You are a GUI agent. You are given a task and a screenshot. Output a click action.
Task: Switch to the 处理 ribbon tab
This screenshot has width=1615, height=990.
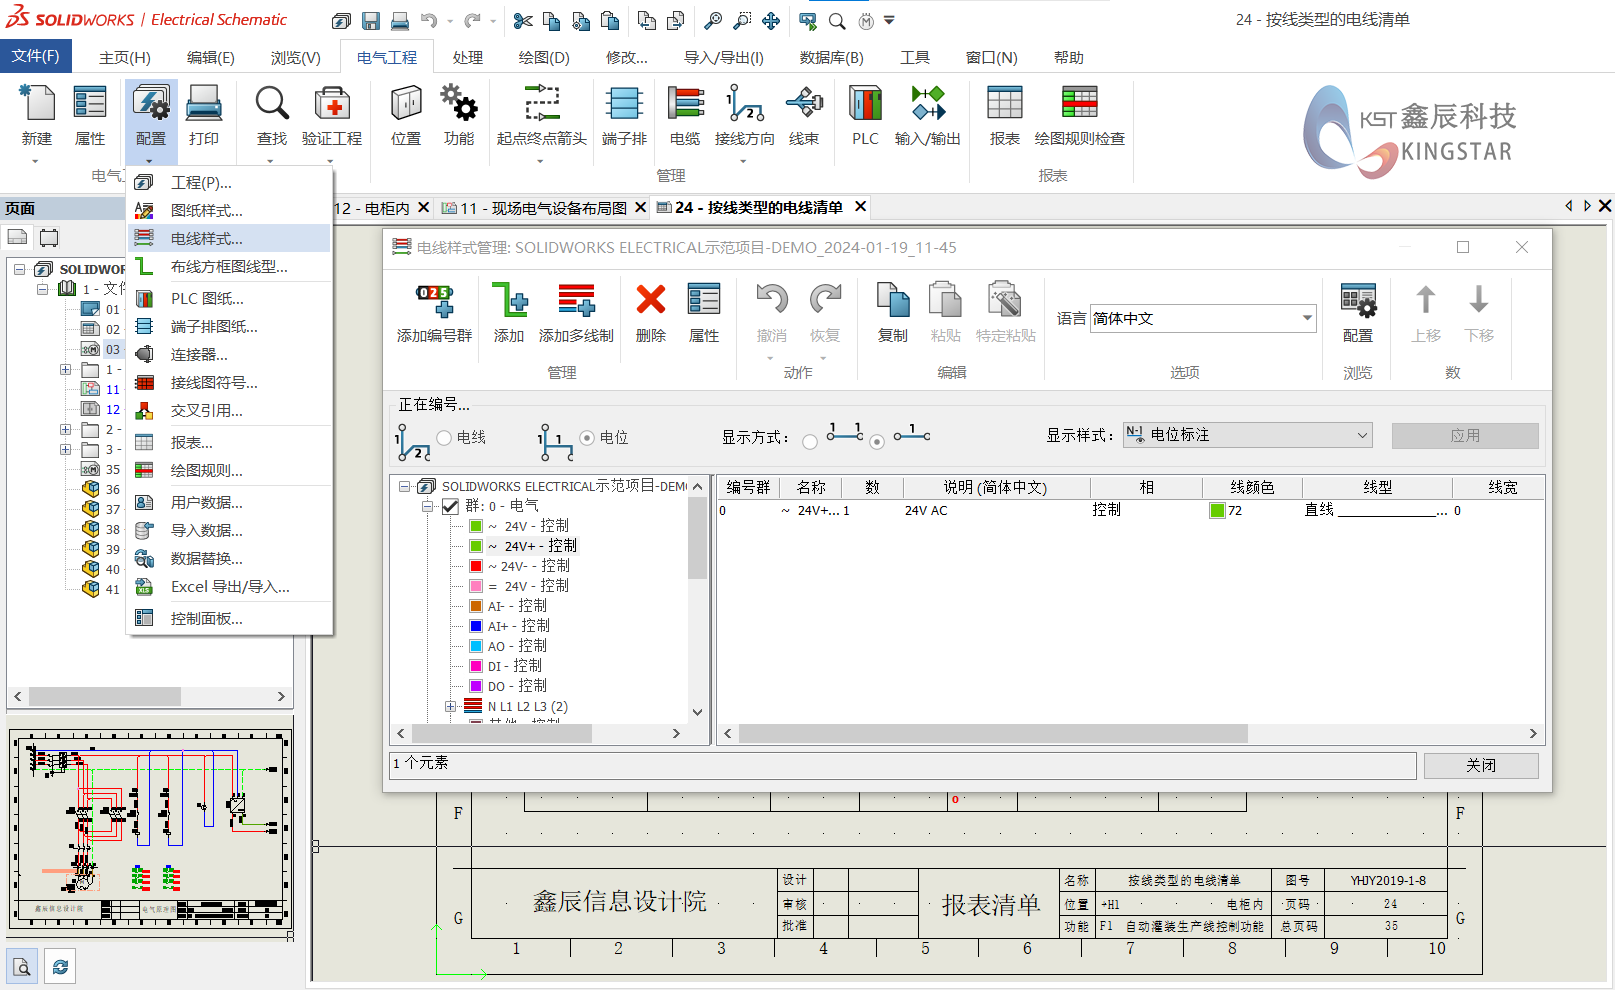click(x=467, y=57)
